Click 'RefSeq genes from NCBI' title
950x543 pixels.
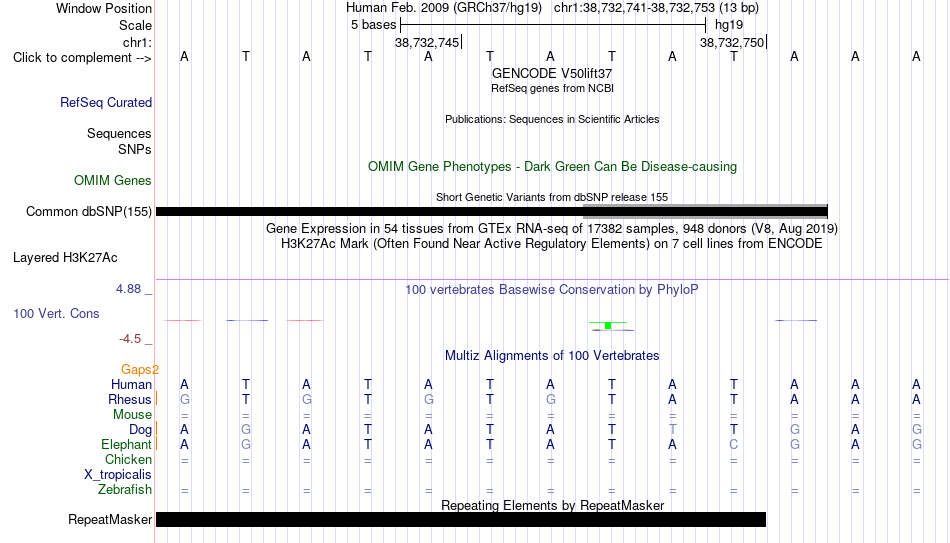[552, 88]
